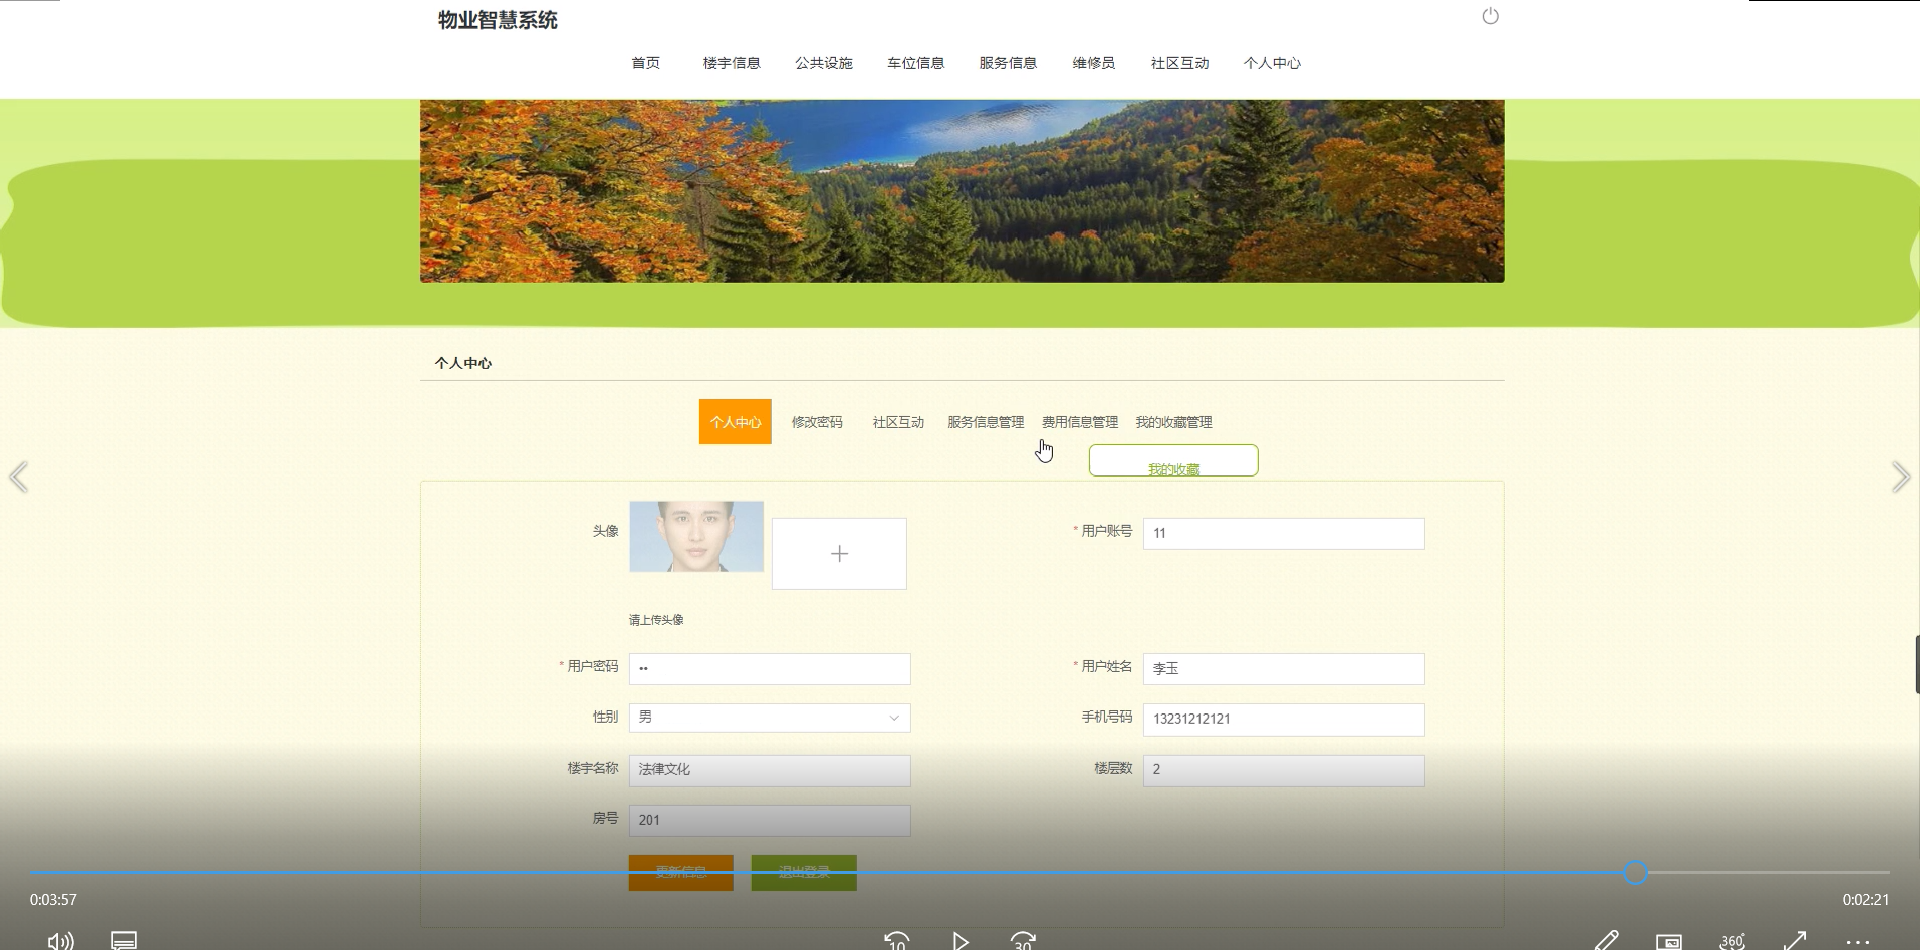This screenshot has width=1920, height=950.
Task: Click the power logout icon in header
Action: pos(1490,16)
